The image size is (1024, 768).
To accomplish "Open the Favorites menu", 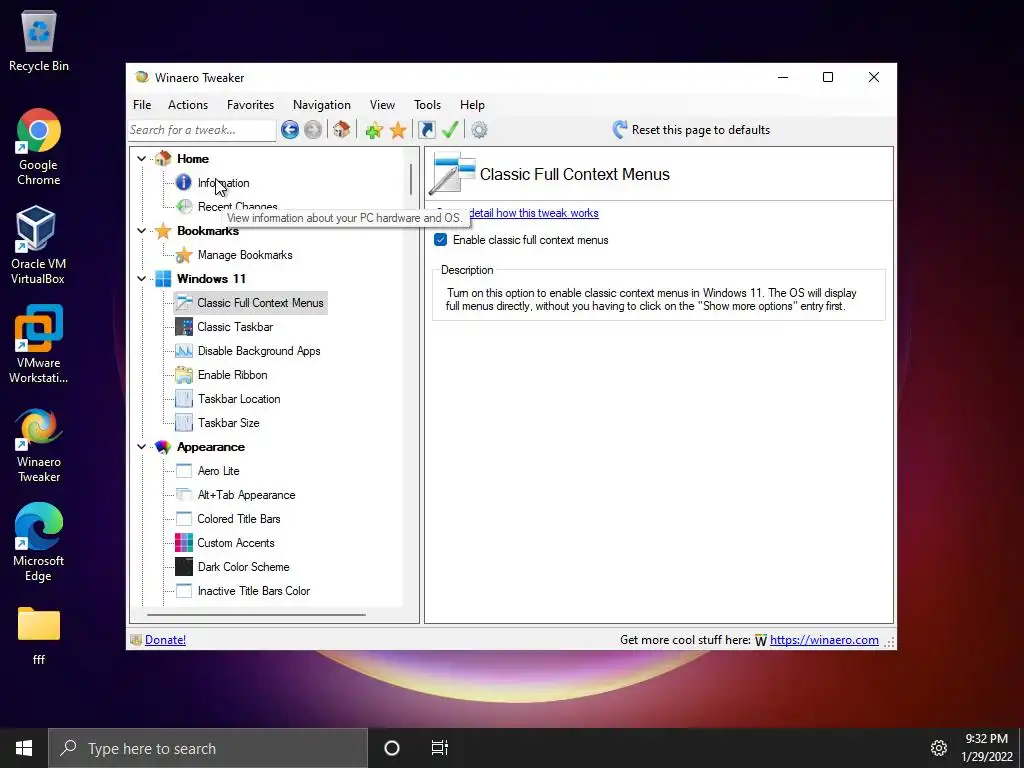I will [250, 104].
